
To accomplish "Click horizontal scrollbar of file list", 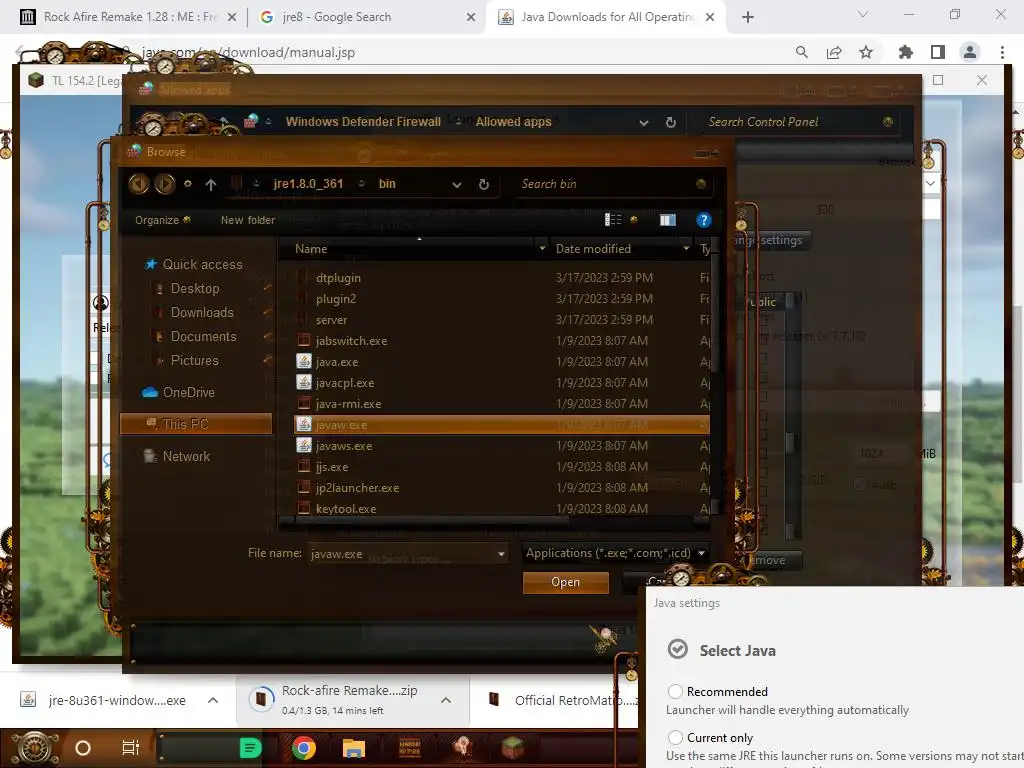I will pyautogui.click(x=431, y=520).
